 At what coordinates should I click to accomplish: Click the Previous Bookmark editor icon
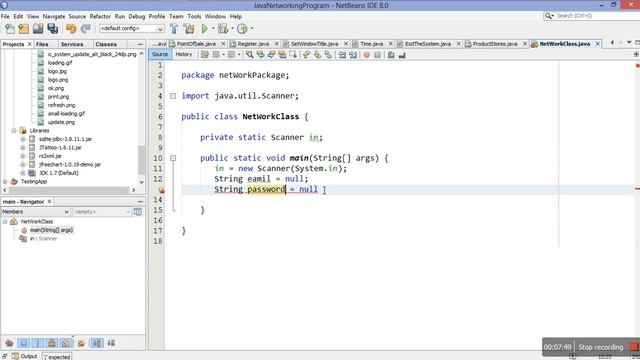pos(307,55)
